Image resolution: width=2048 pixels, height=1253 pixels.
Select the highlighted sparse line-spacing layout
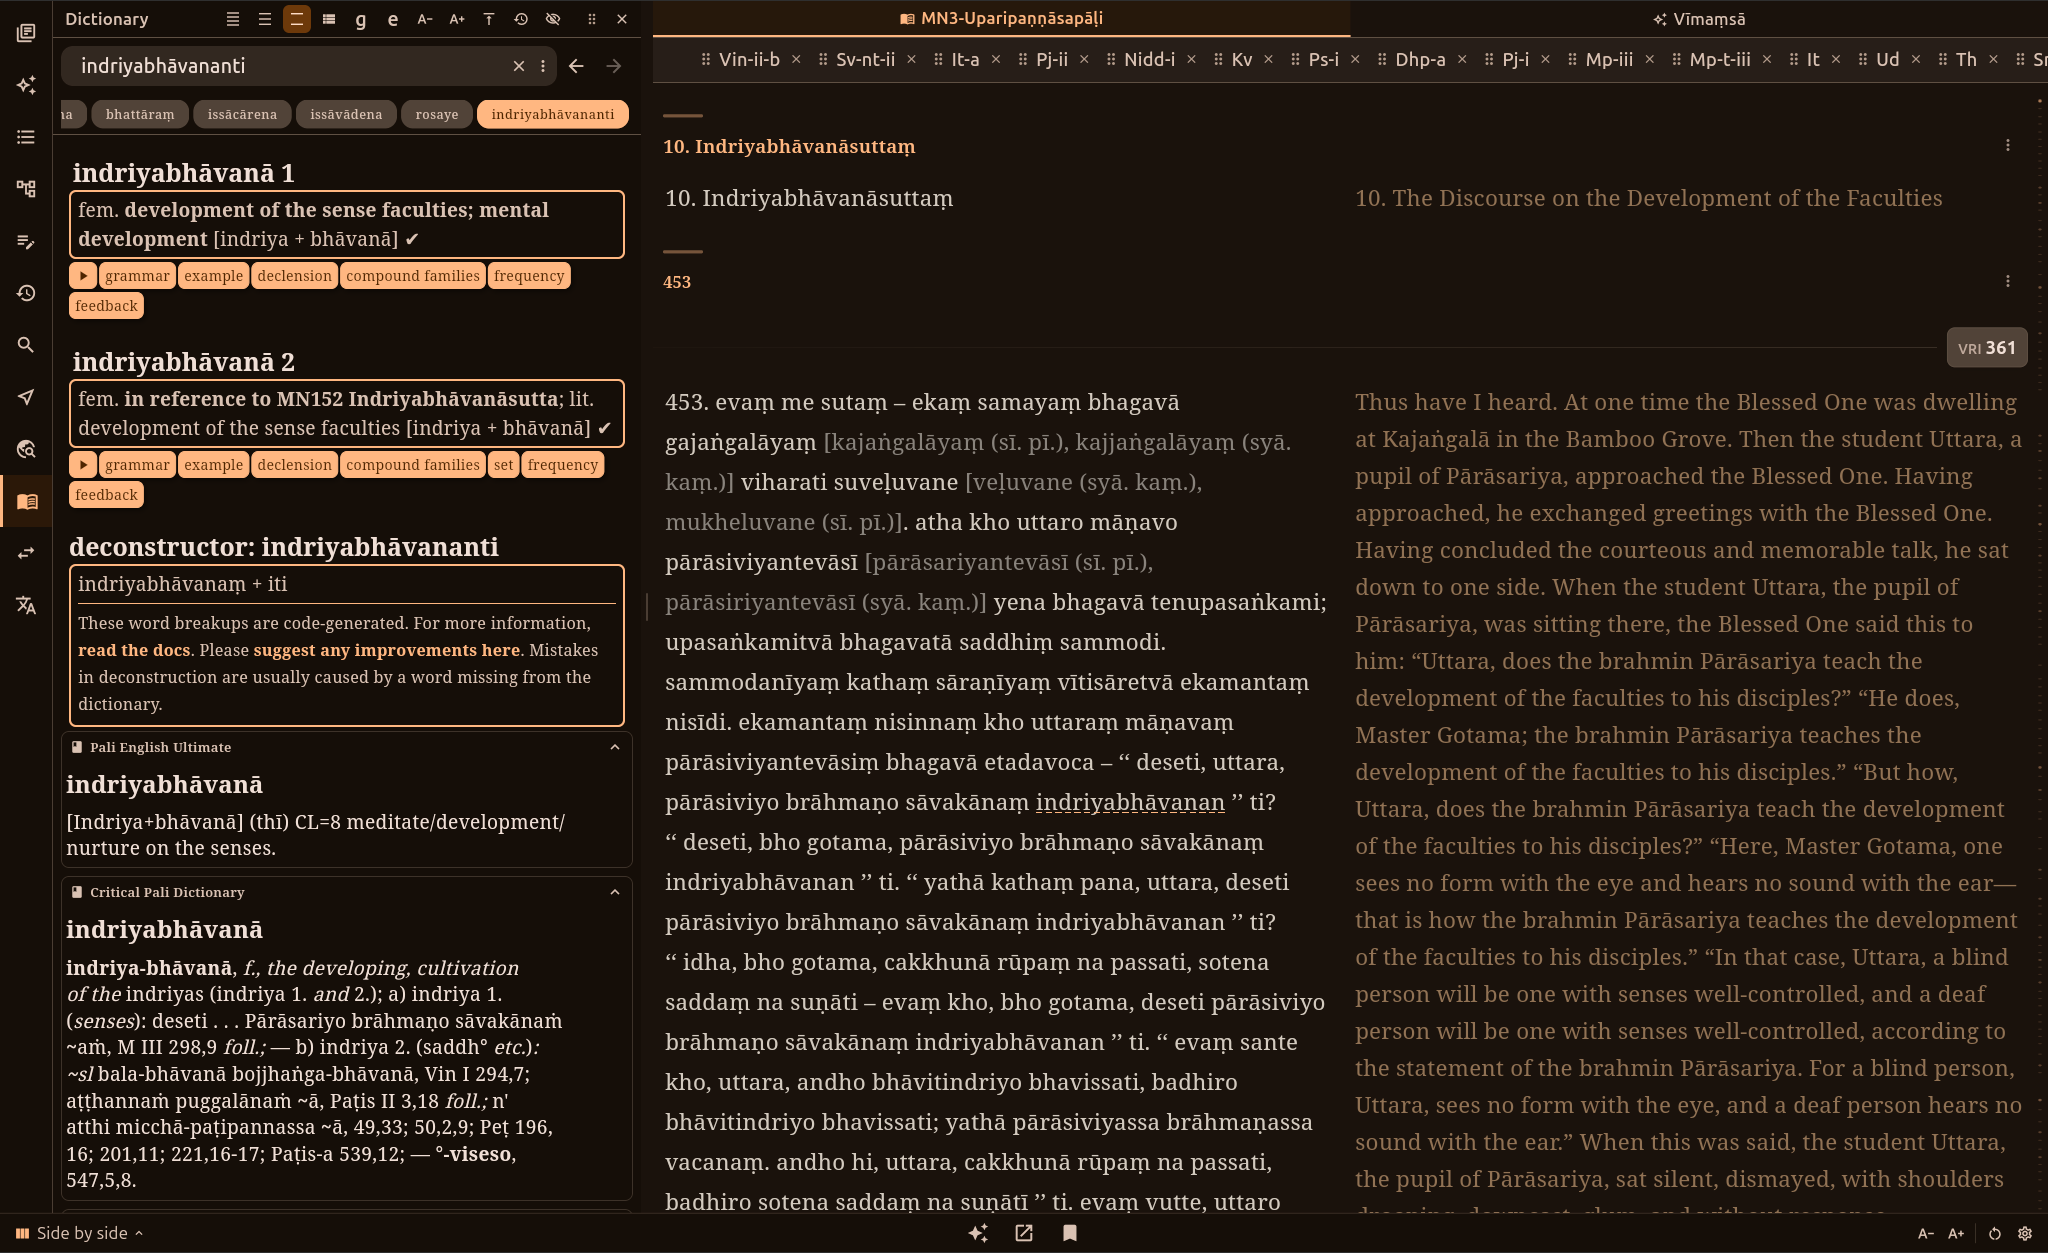tap(297, 19)
